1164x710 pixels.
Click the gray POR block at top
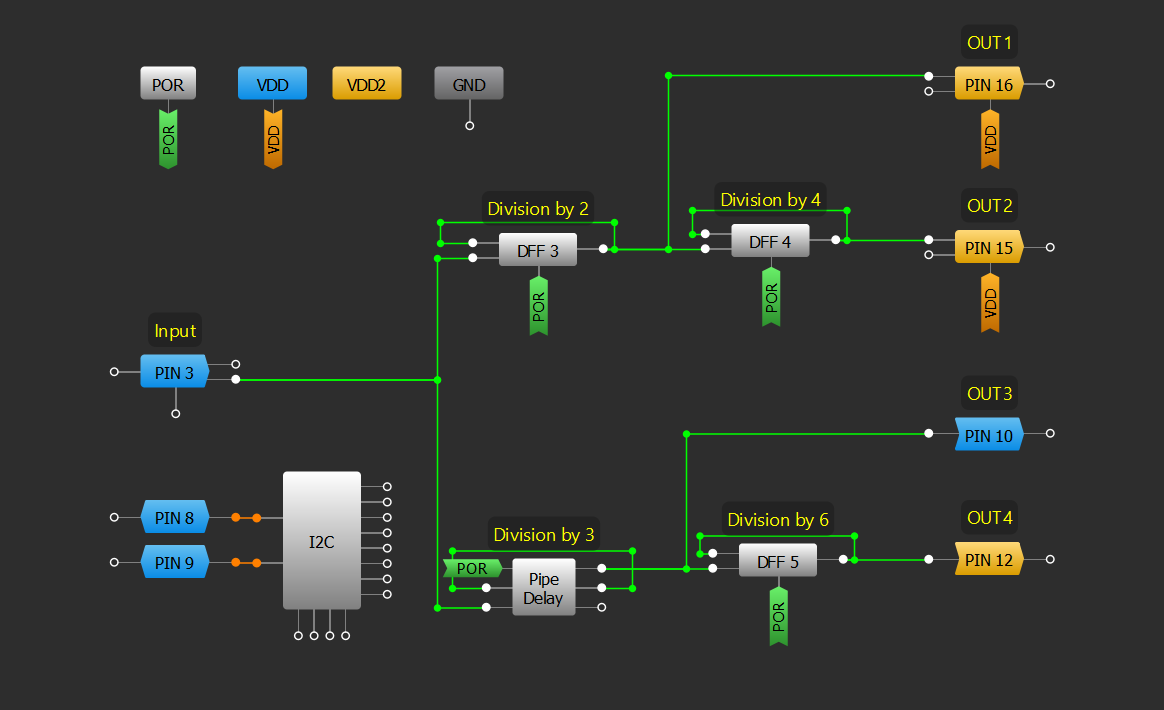[168, 85]
